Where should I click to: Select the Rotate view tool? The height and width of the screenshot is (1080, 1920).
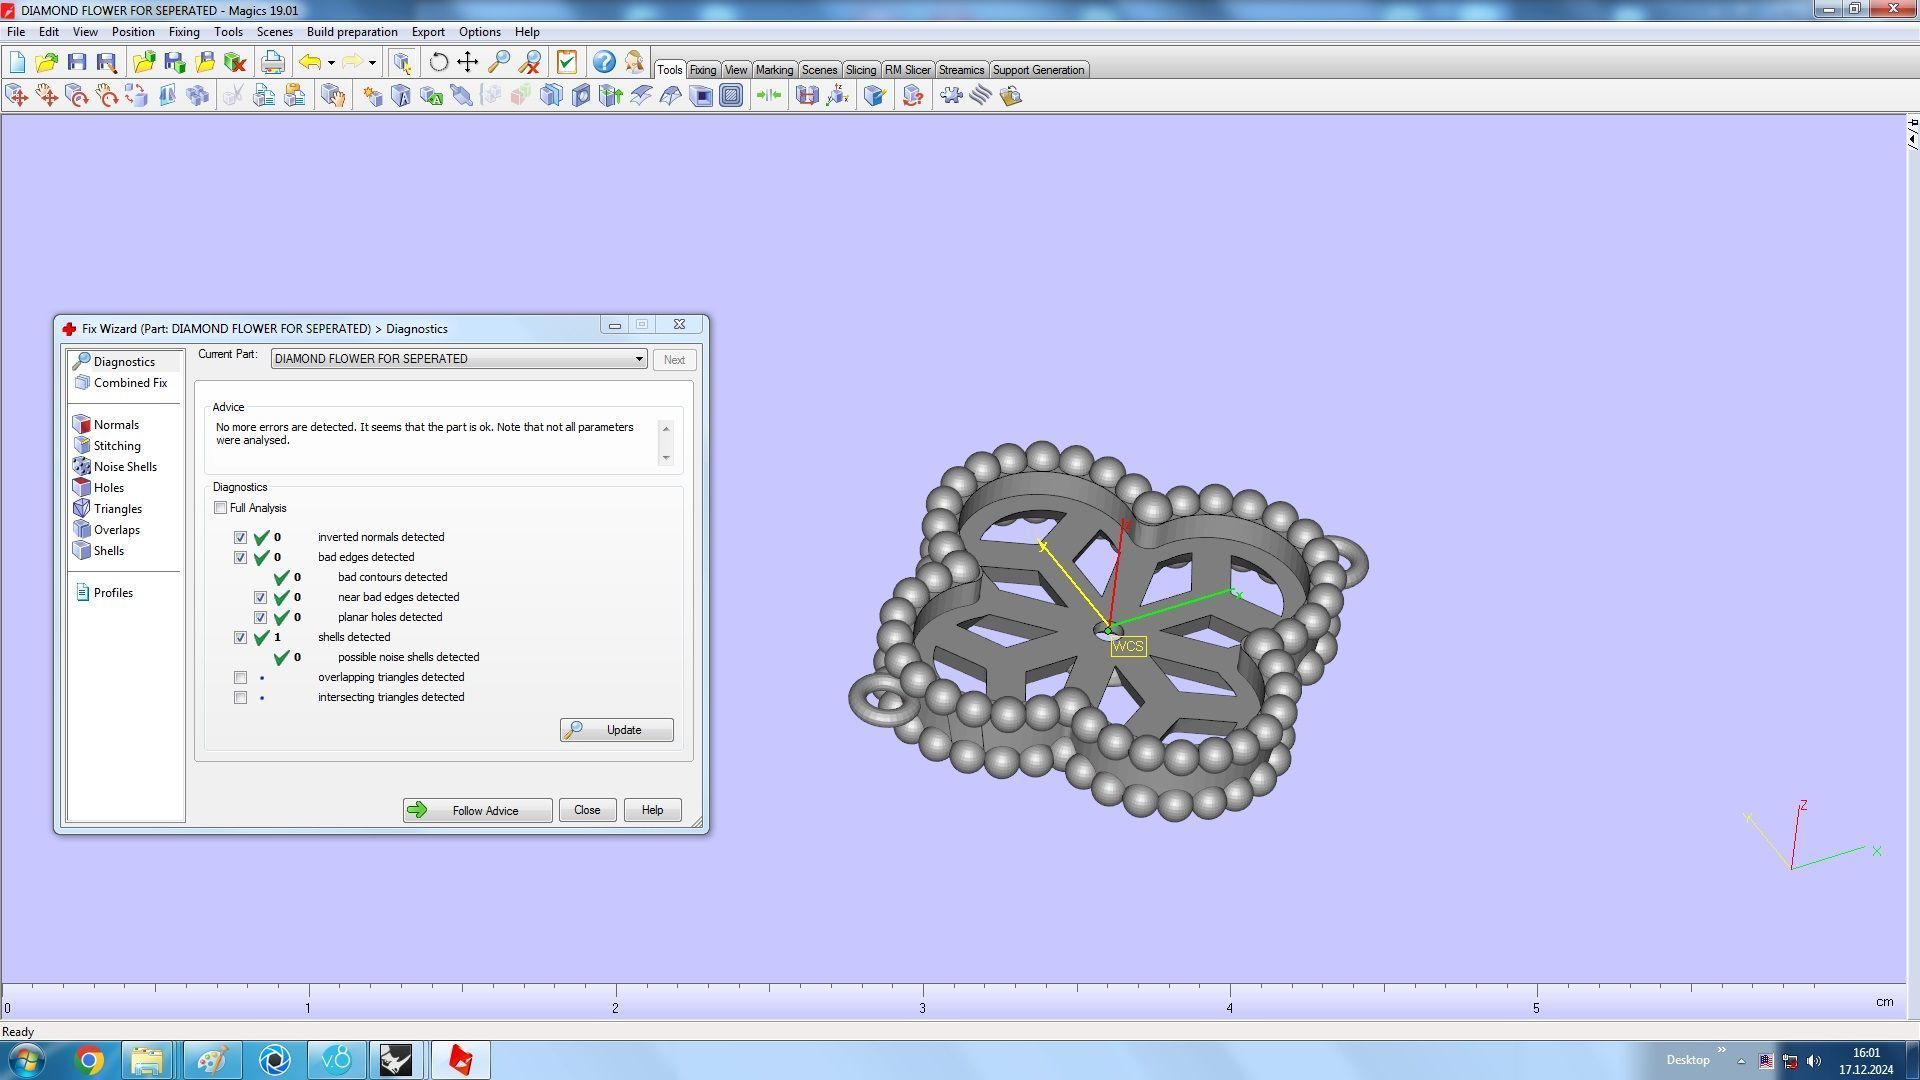tap(438, 63)
